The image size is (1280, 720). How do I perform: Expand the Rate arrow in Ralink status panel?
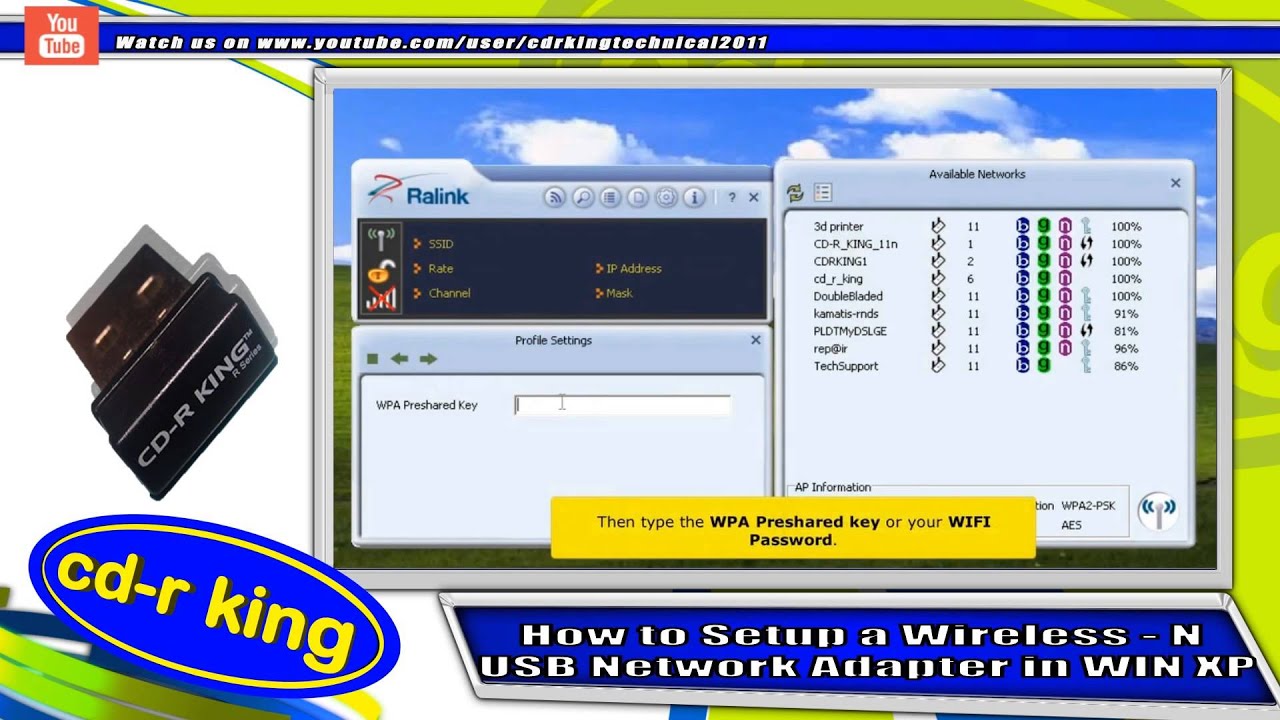[417, 269]
